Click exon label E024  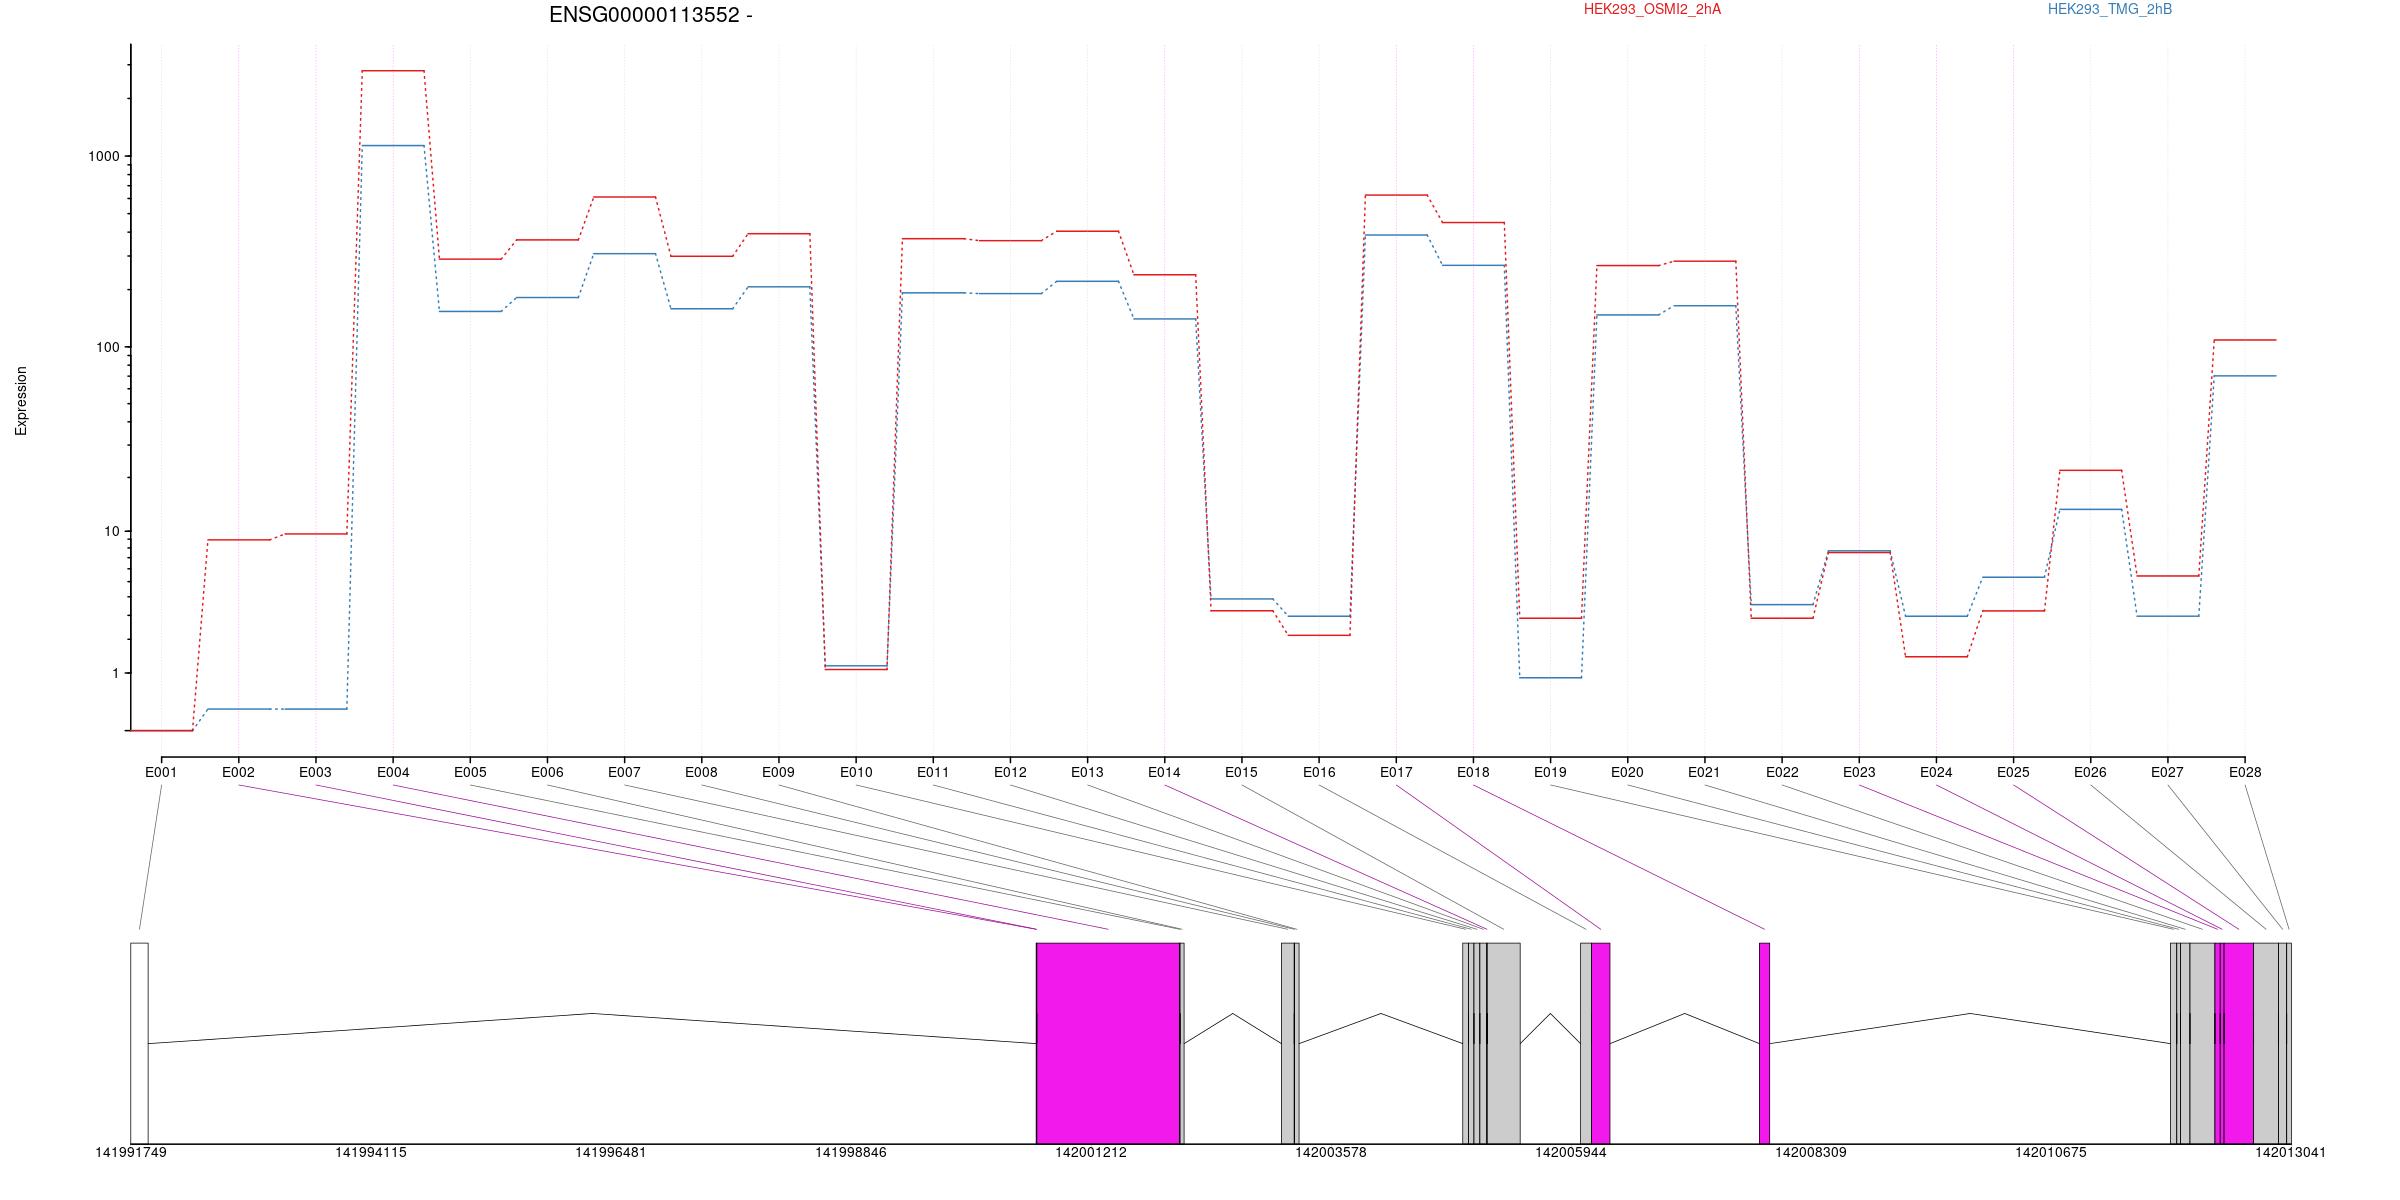point(1936,772)
